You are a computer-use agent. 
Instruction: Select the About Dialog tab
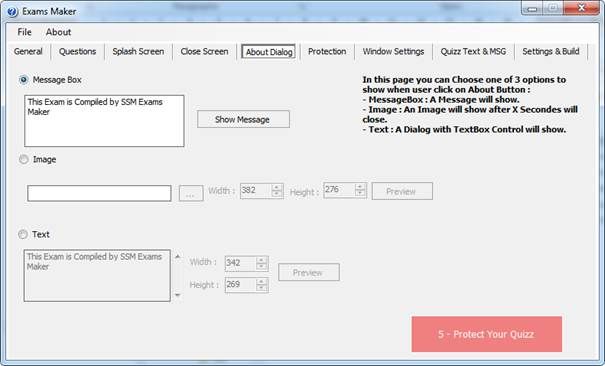pyautogui.click(x=269, y=52)
